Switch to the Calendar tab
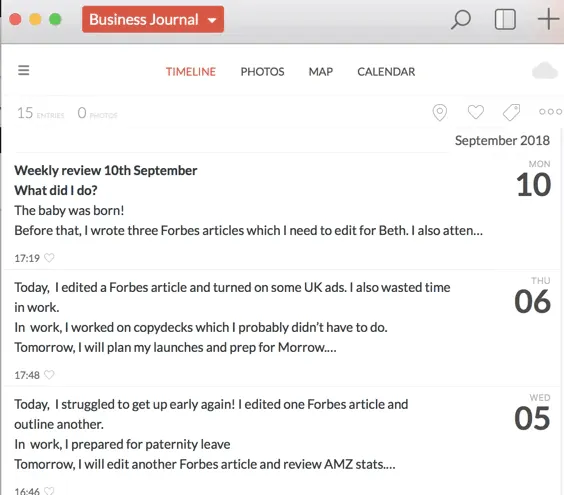Viewport: 564px width, 495px height. 386,72
